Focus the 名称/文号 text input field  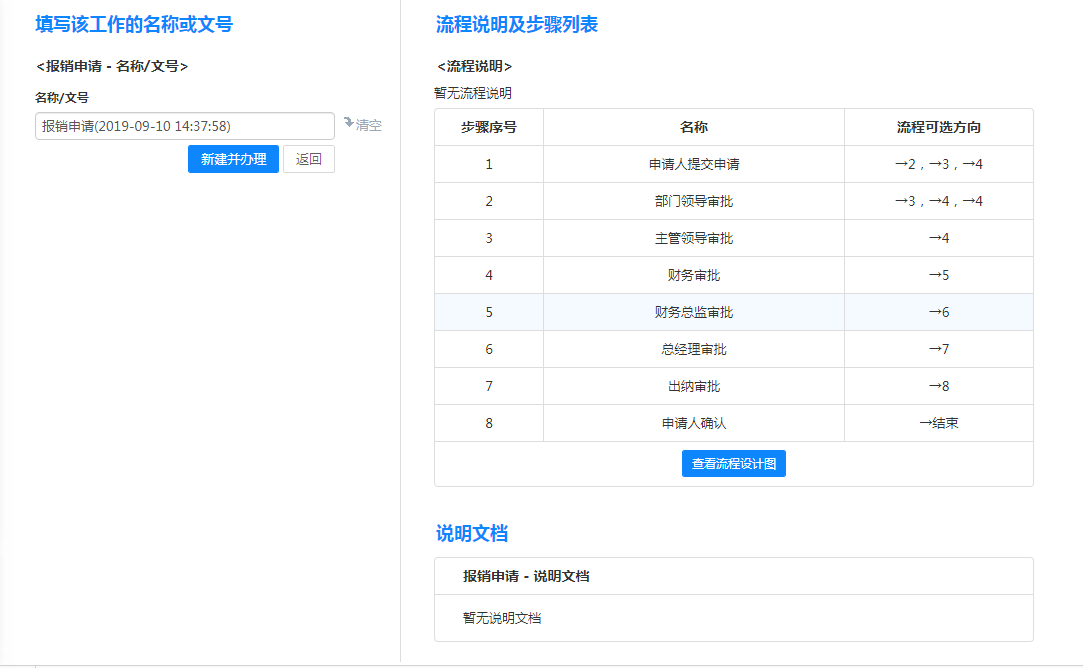(185, 126)
